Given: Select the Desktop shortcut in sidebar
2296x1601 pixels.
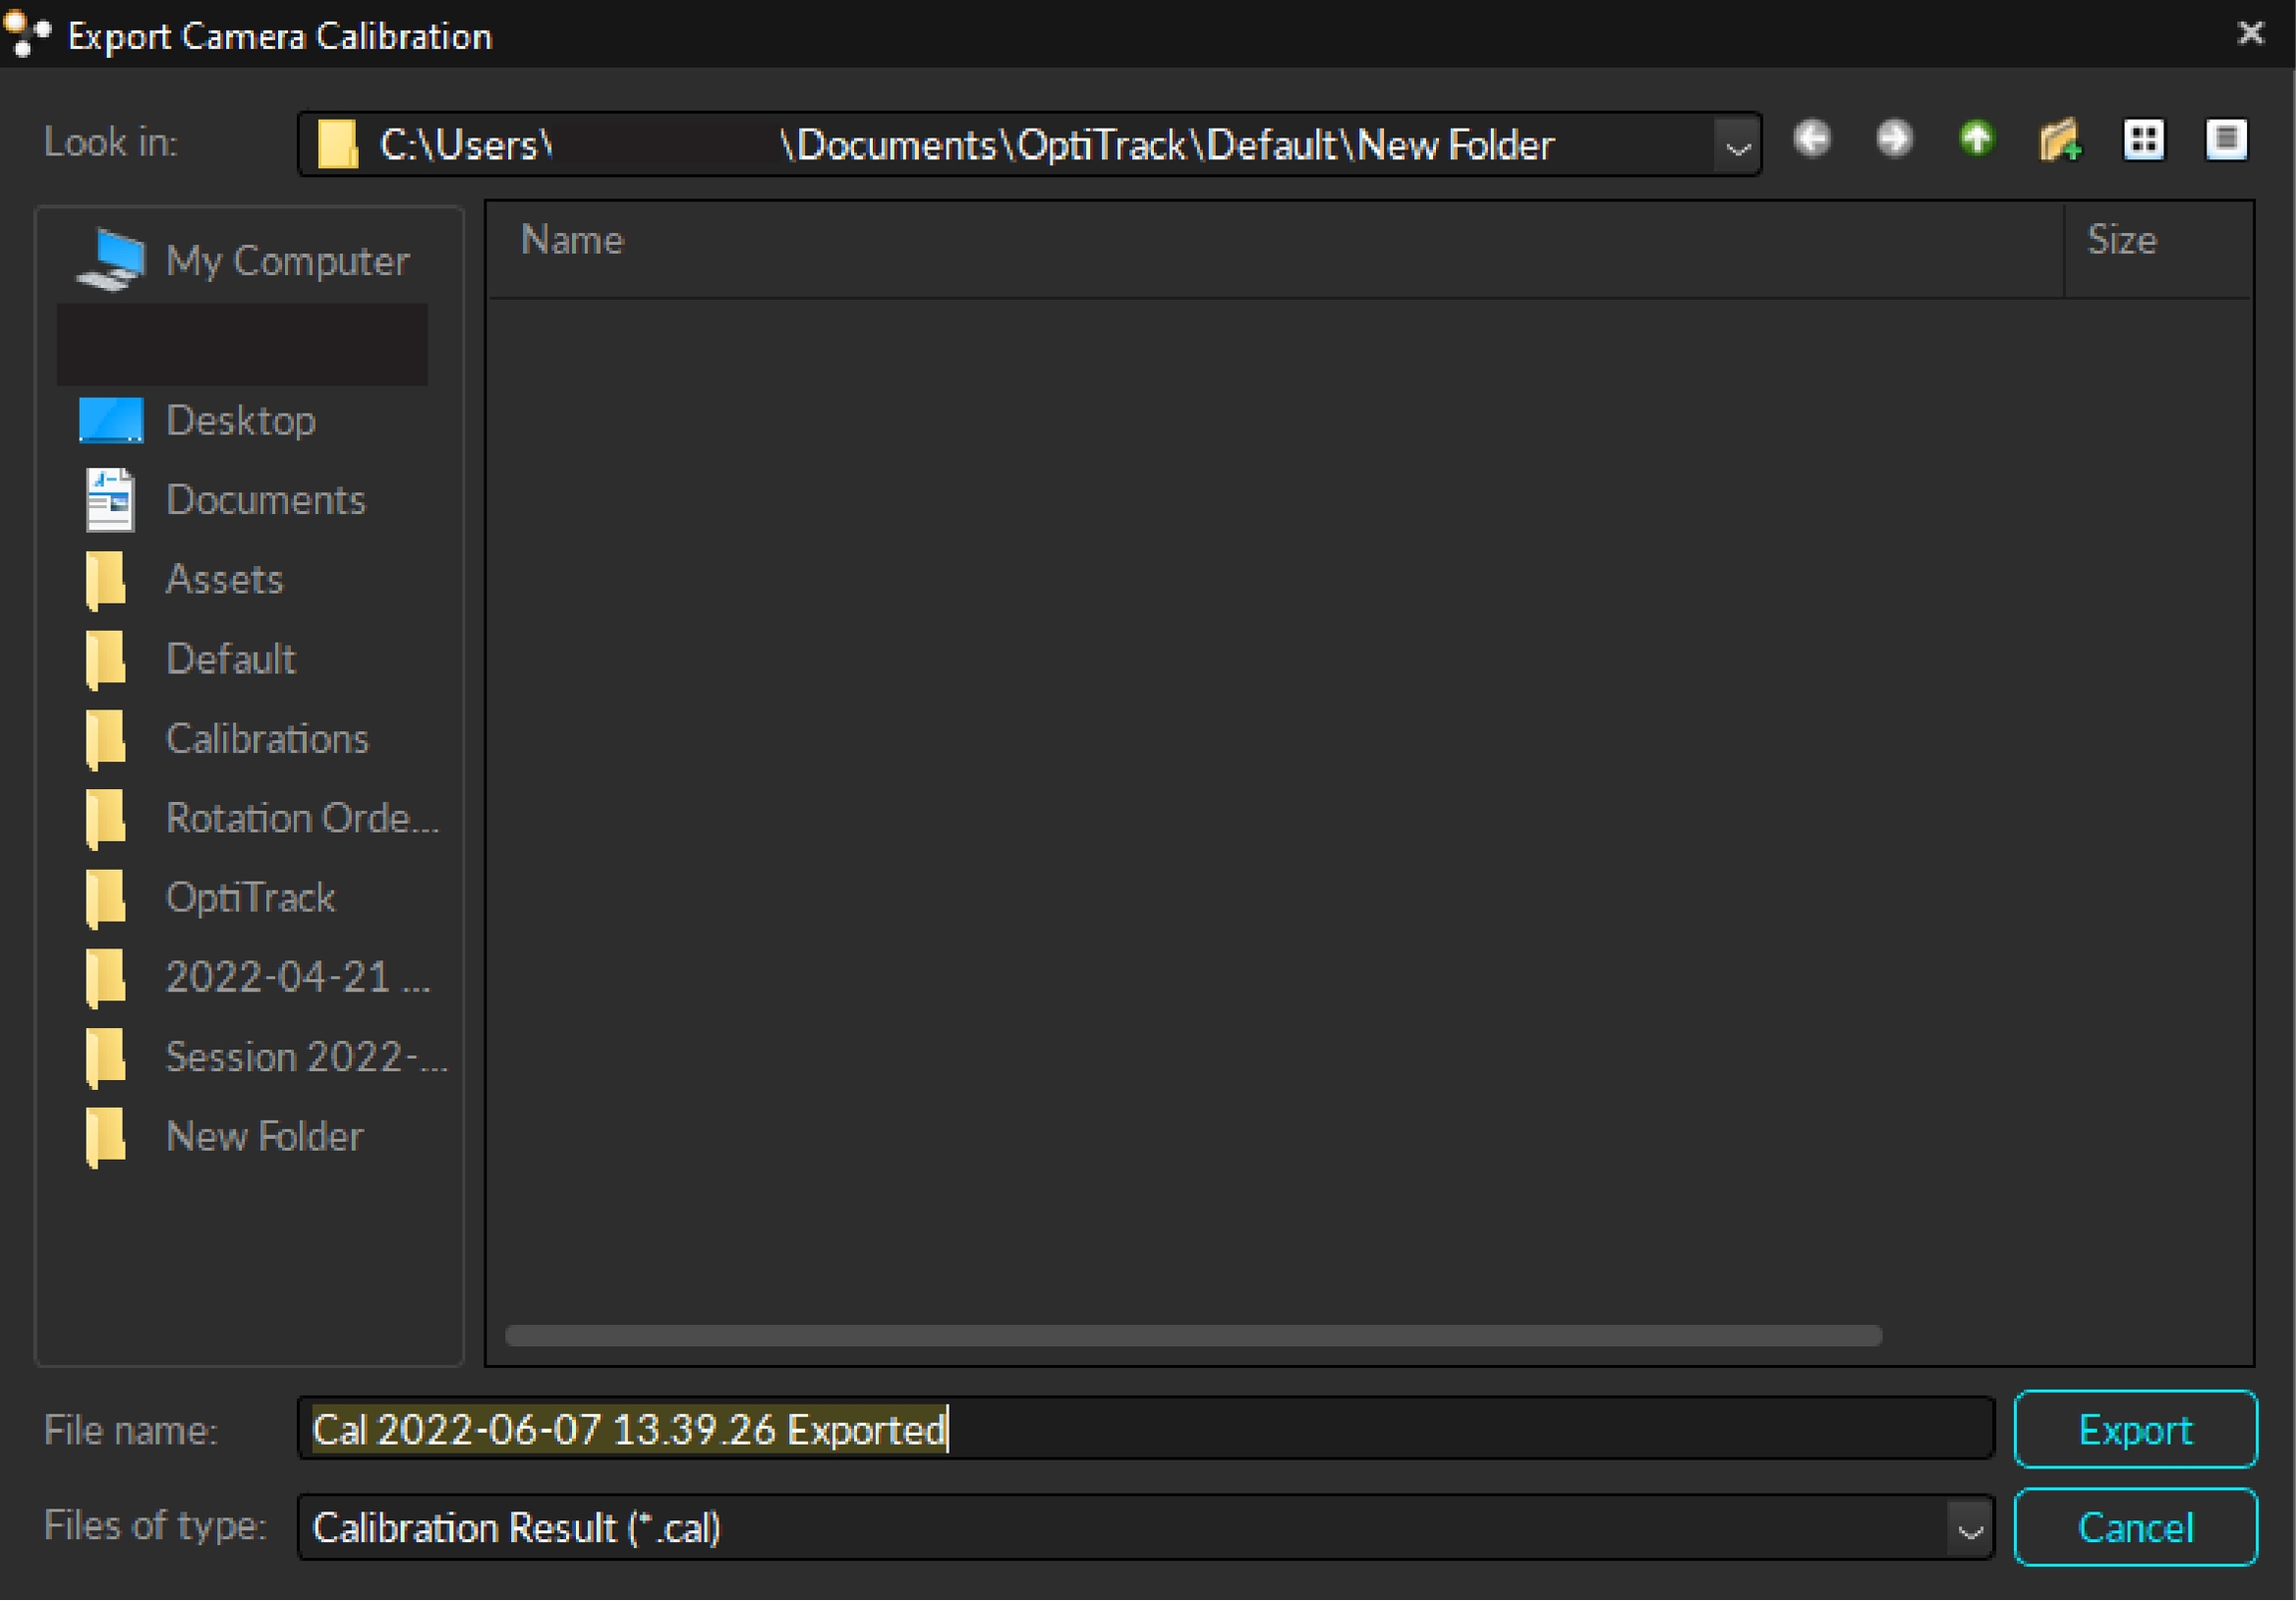Looking at the screenshot, I should point(241,421).
